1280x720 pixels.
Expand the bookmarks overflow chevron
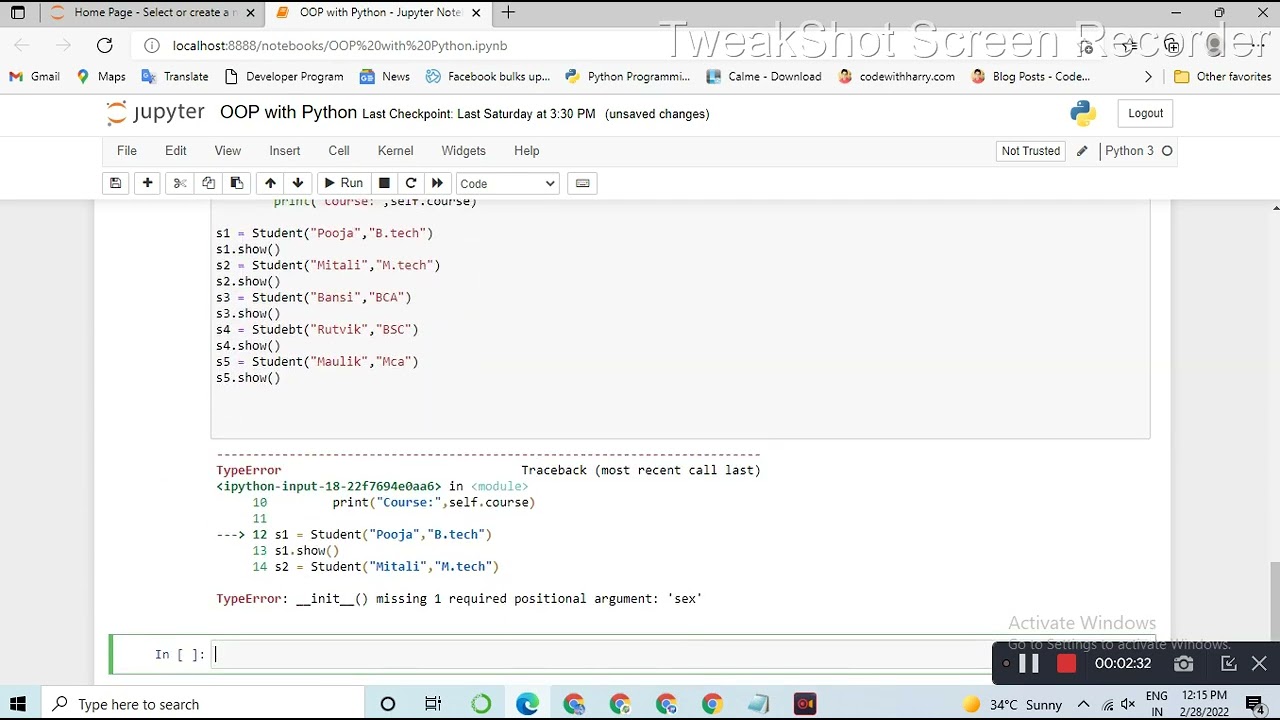pyautogui.click(x=1148, y=76)
